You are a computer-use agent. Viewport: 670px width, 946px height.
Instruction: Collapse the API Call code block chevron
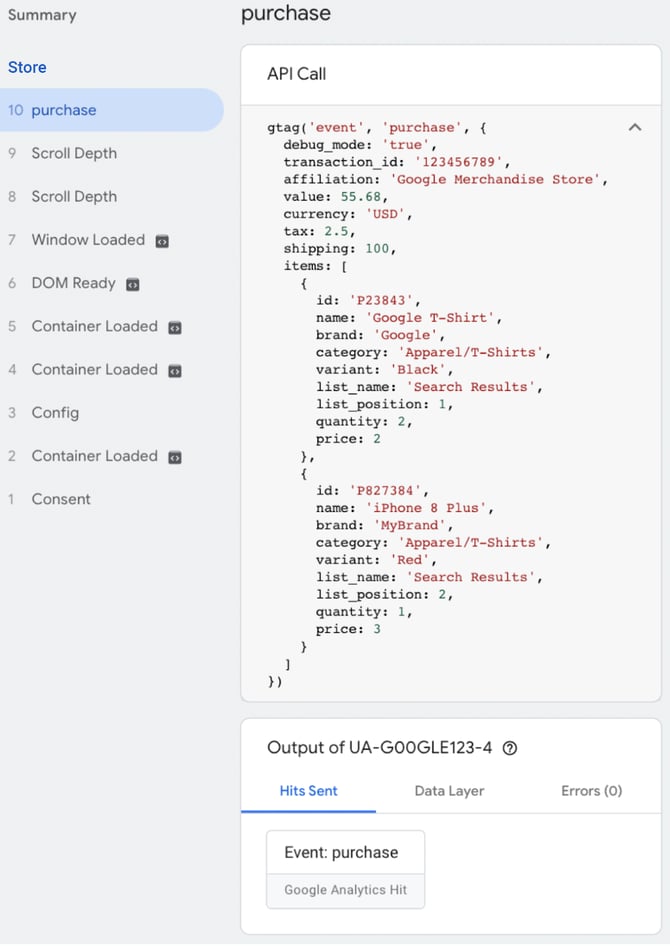[x=634, y=128]
